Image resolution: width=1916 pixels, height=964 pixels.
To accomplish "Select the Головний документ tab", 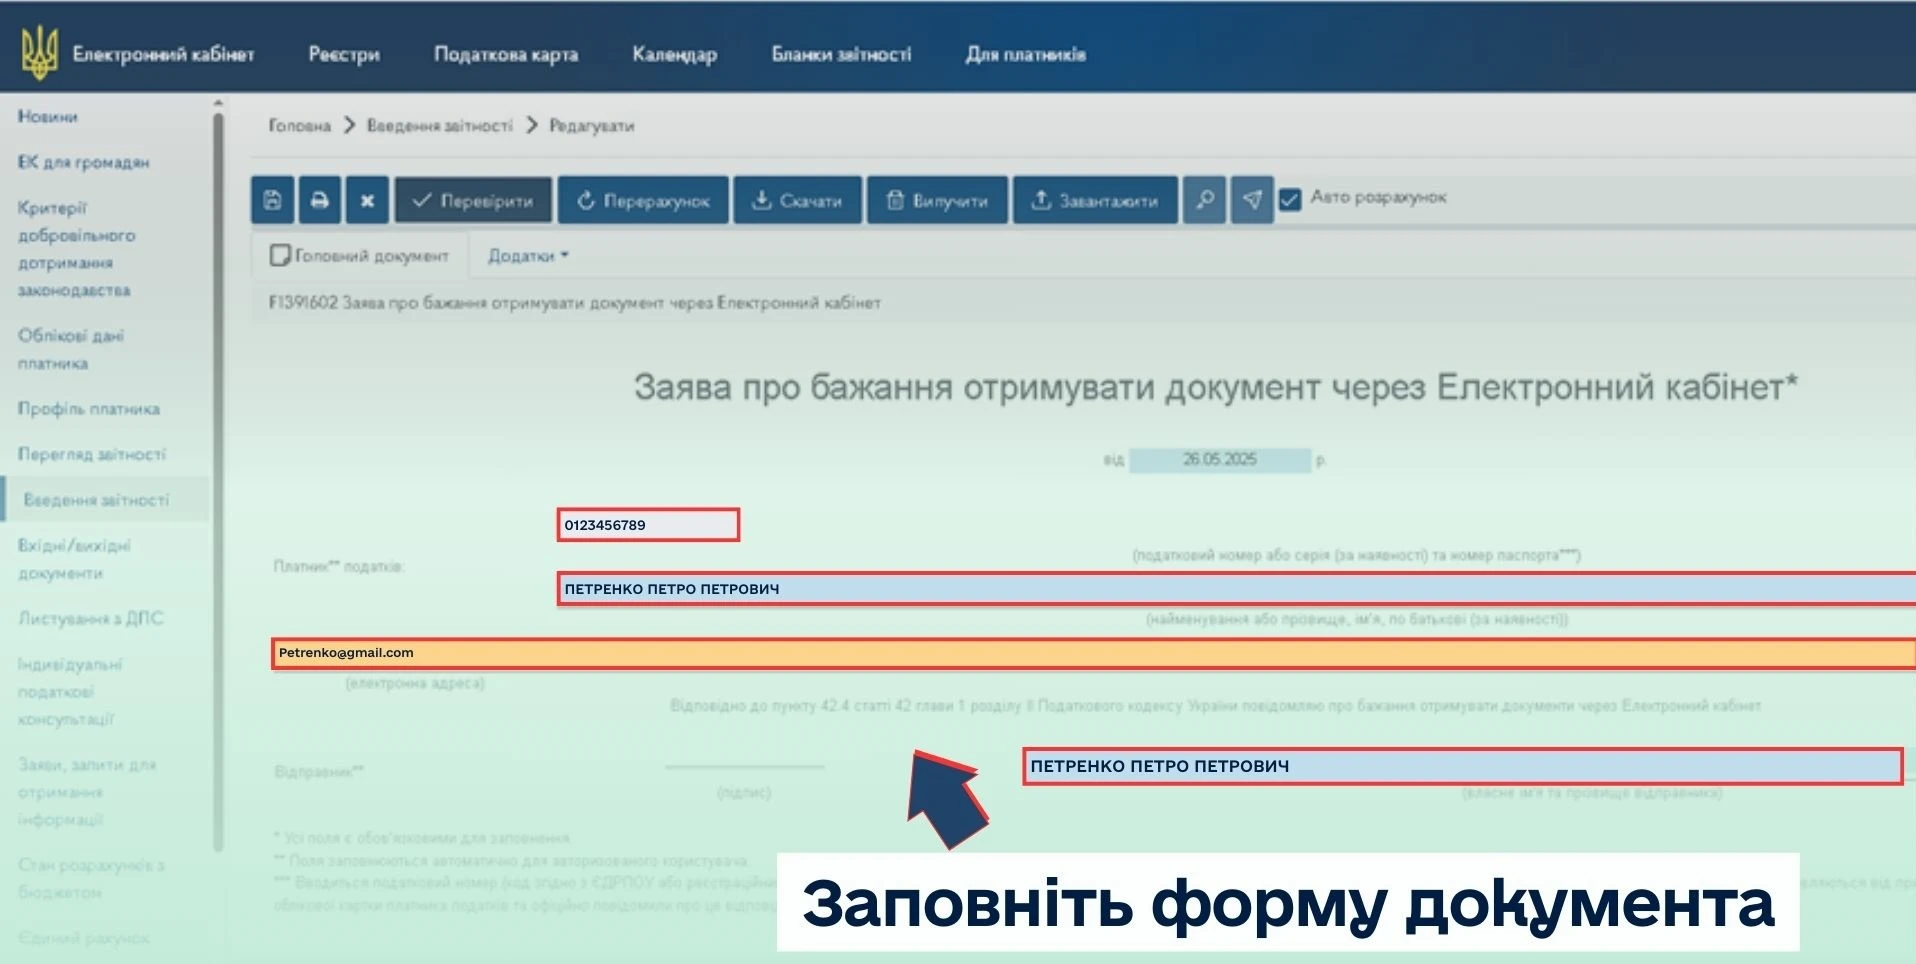I will tap(360, 256).
